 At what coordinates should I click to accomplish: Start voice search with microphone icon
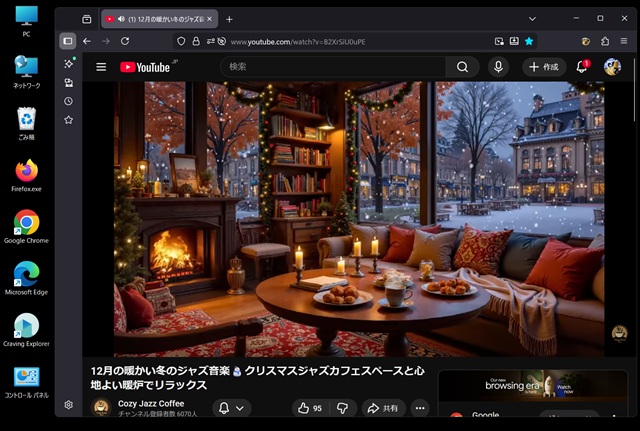[498, 67]
